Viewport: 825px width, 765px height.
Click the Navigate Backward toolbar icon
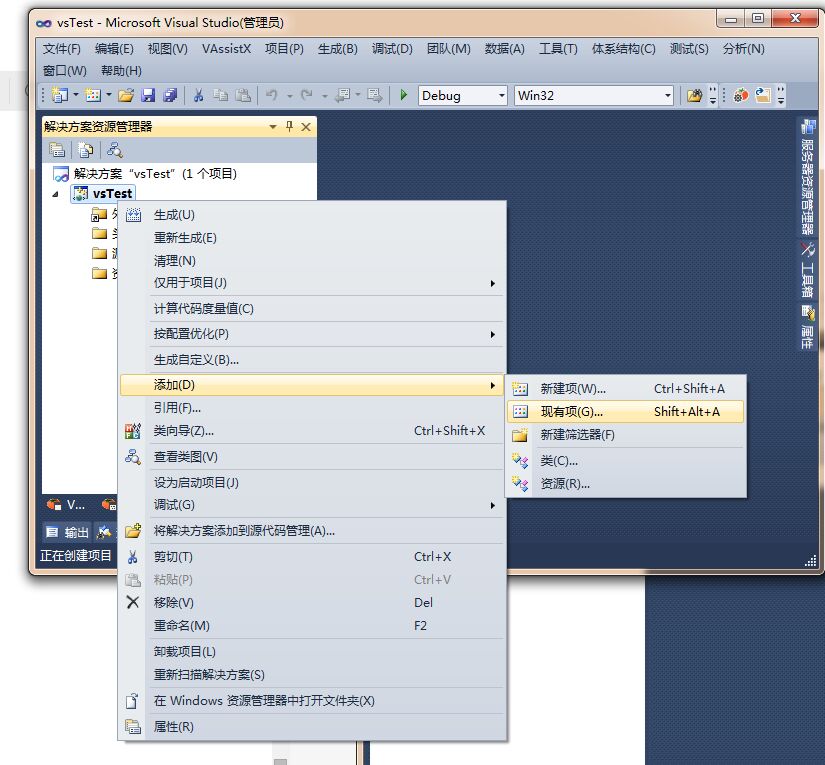343,95
